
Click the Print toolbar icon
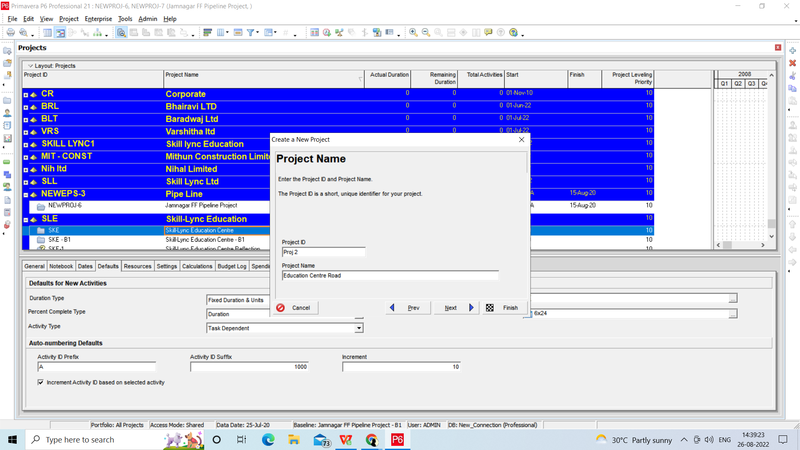10,33
